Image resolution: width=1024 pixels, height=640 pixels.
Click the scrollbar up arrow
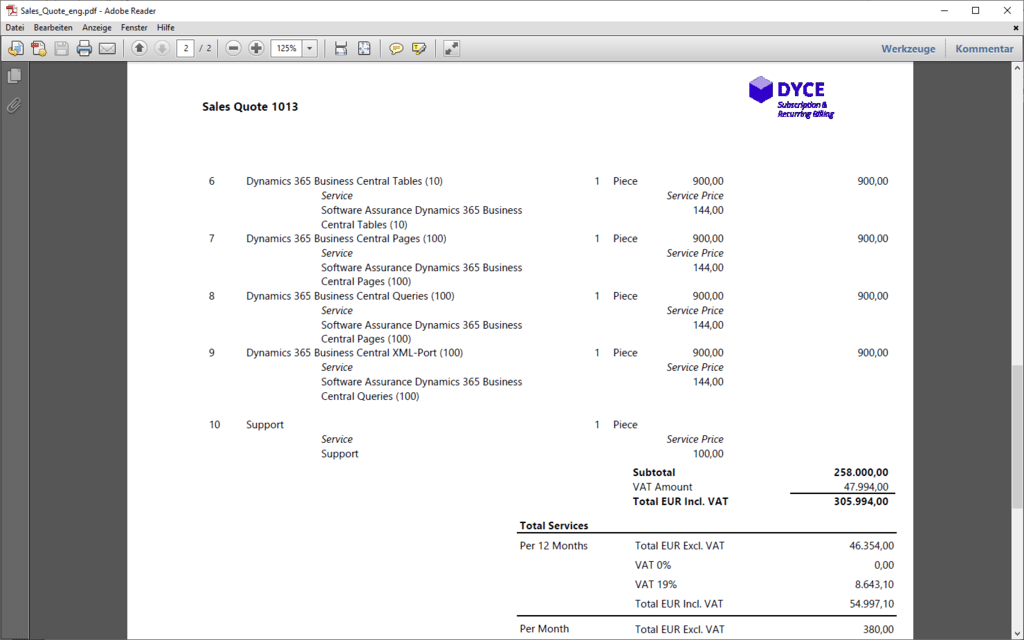pyautogui.click(x=1017, y=67)
